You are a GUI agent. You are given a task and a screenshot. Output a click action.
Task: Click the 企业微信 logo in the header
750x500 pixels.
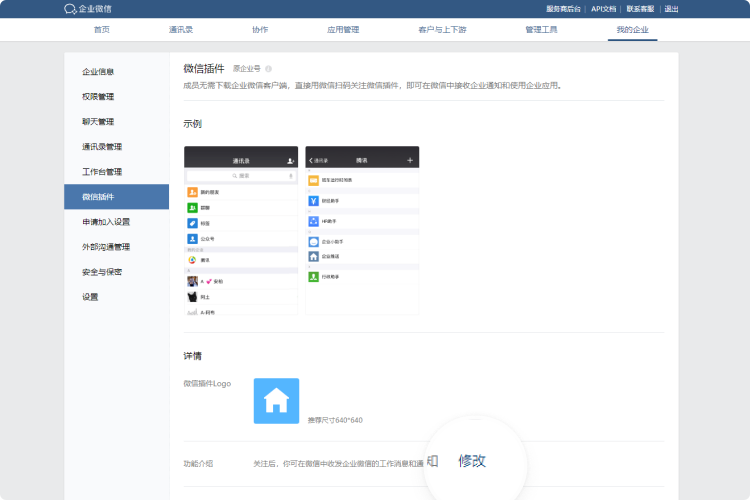point(88,9)
